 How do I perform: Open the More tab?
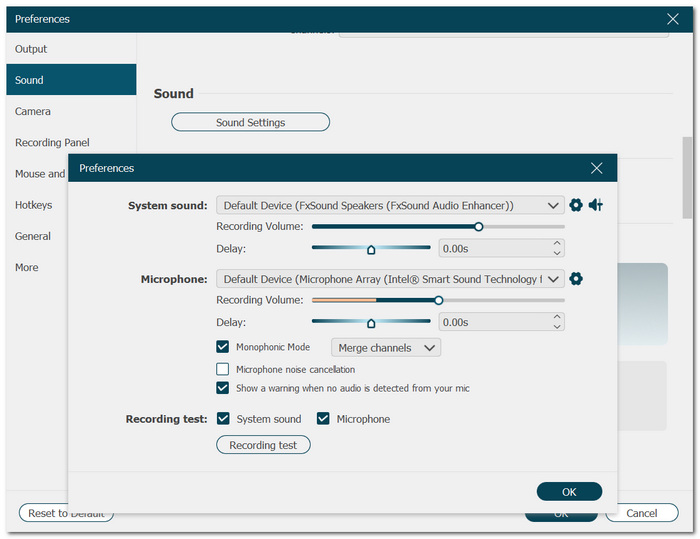click(38, 267)
